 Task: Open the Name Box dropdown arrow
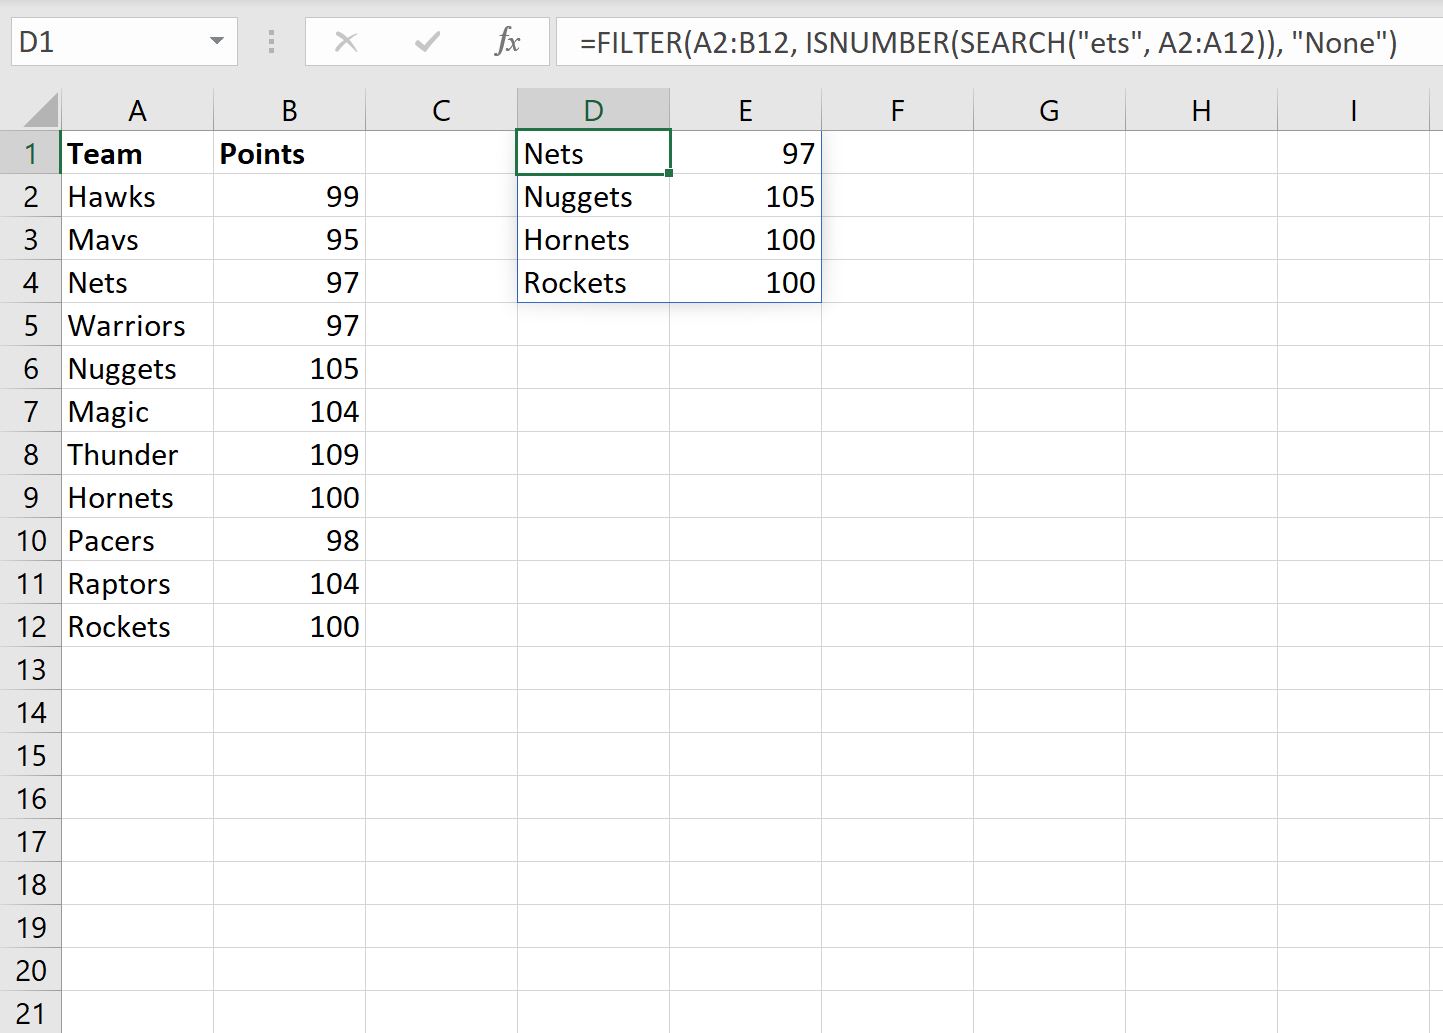pos(218,42)
